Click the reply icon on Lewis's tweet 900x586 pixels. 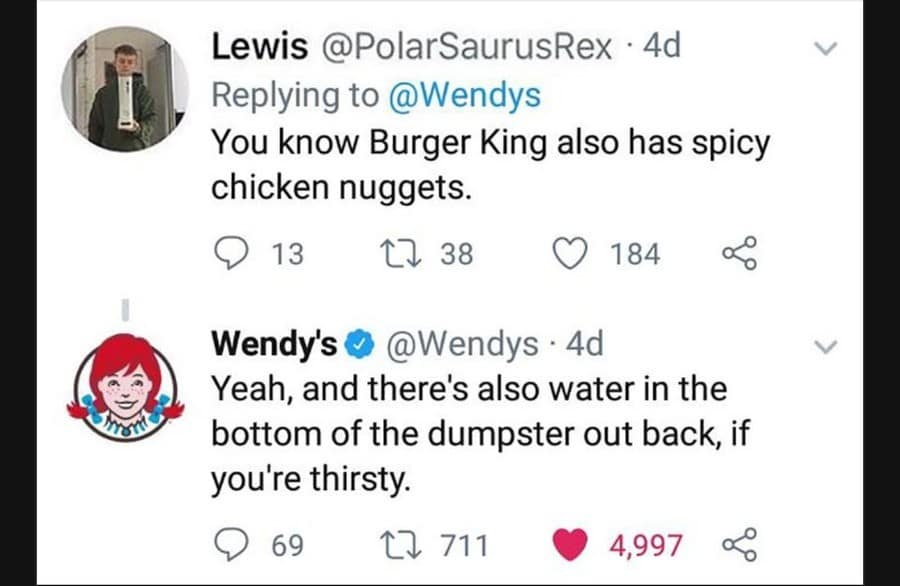coord(233,254)
